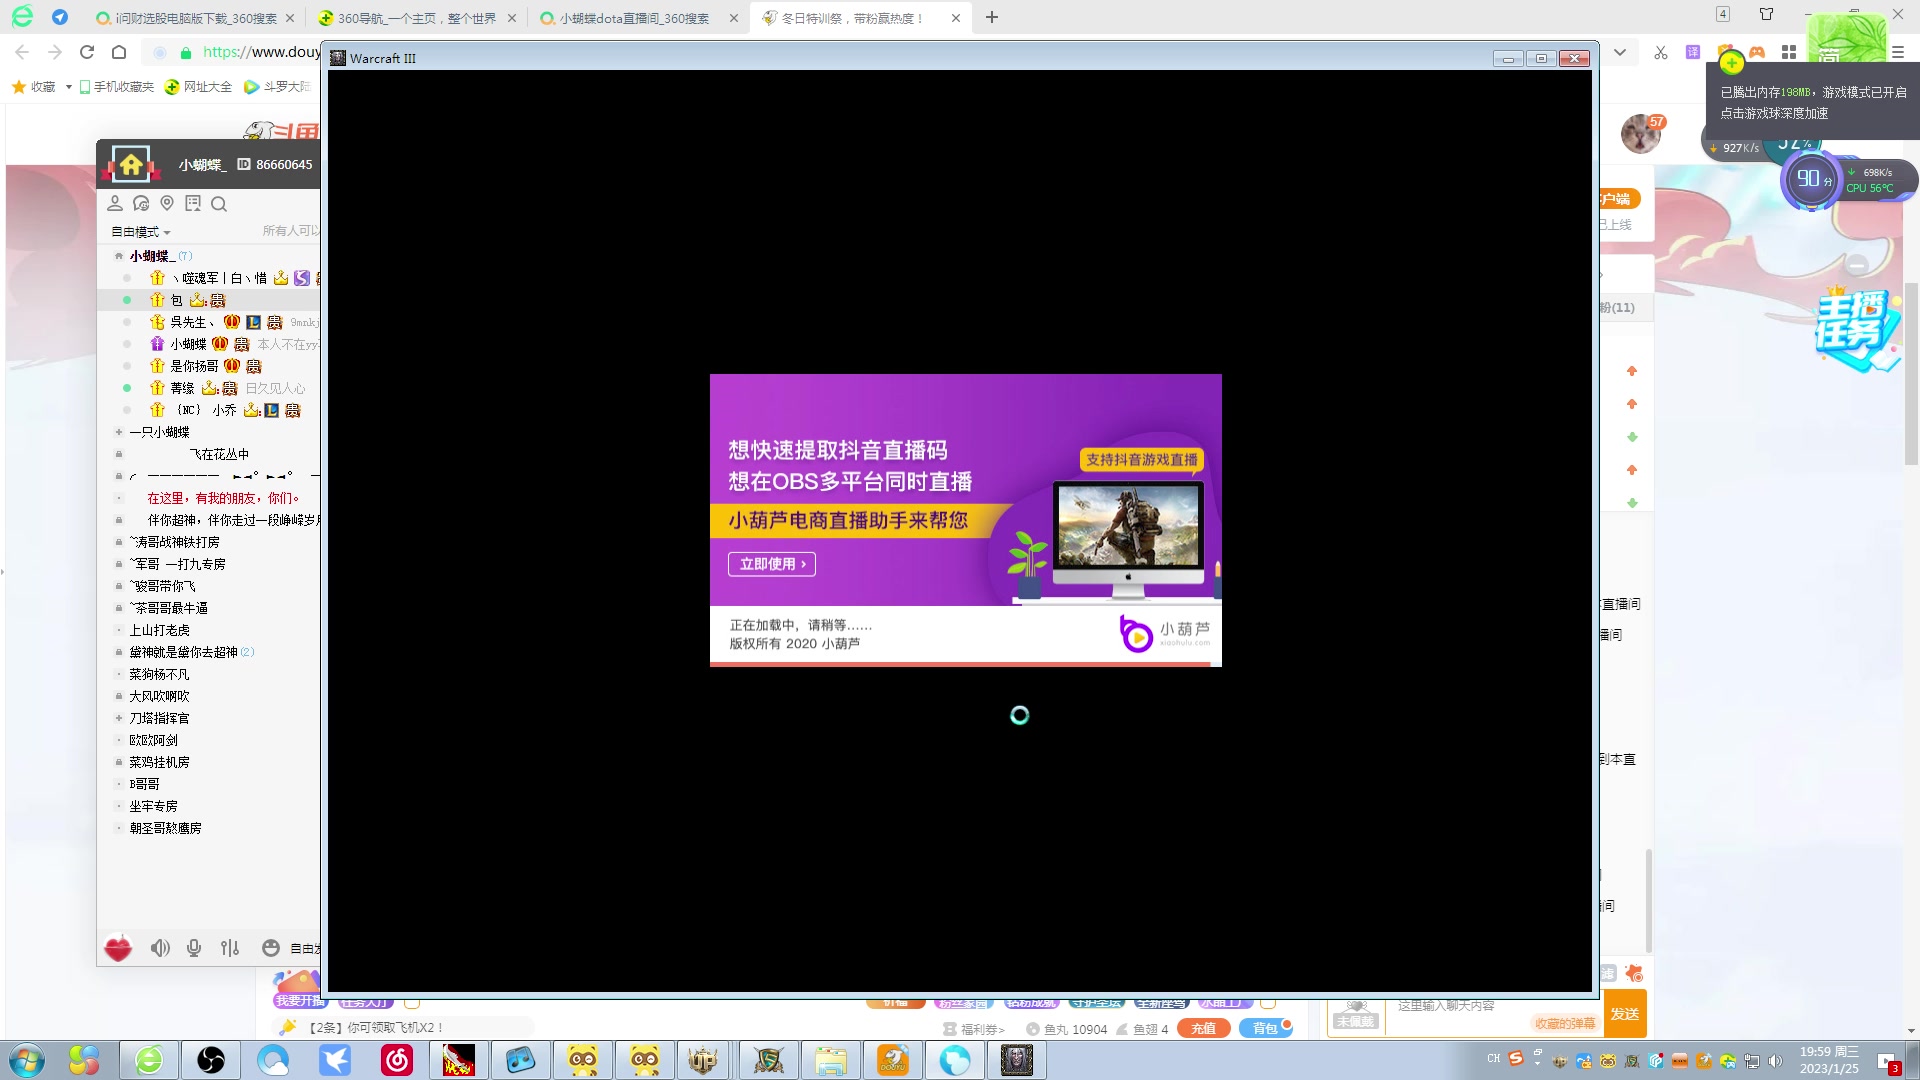Screen dimensions: 1920x1080
Task: Open the 收藏 favorites dropdown arrow
Action: [x=69, y=87]
